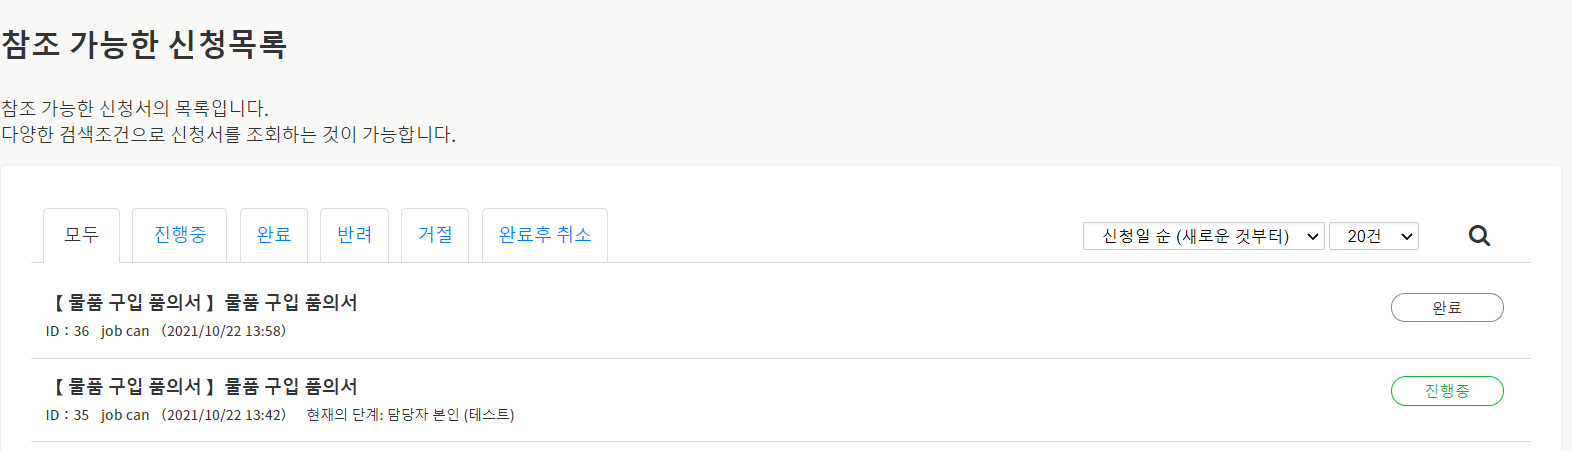This screenshot has width=1572, height=451.
Task: Click the 참조 가능한 신청목록 page heading
Action: 144,44
